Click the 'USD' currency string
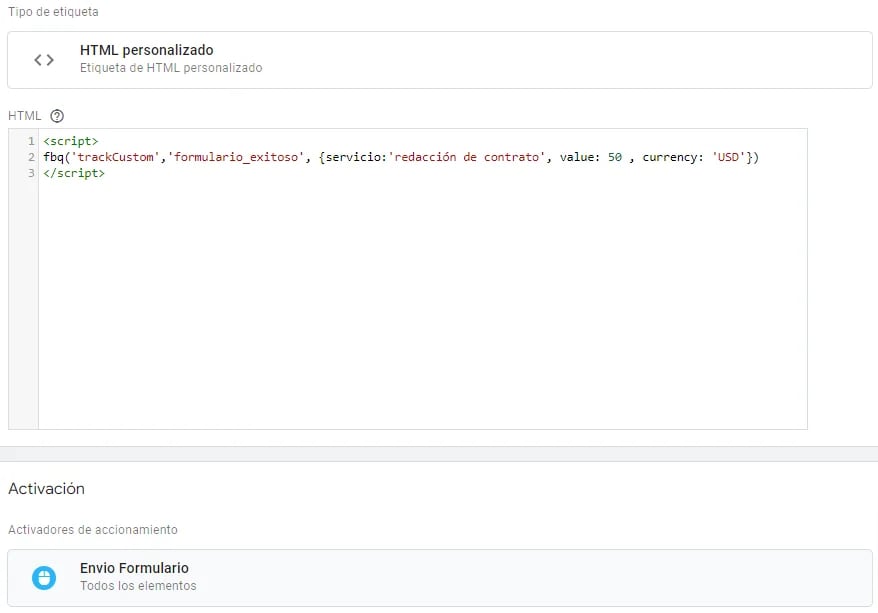 728,157
